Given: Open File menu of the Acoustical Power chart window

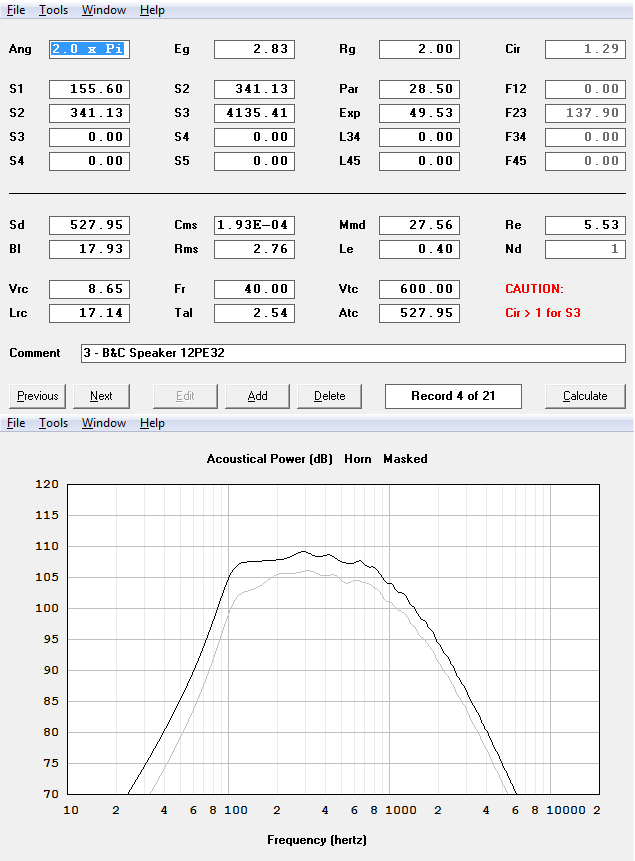Looking at the screenshot, I should point(16,423).
